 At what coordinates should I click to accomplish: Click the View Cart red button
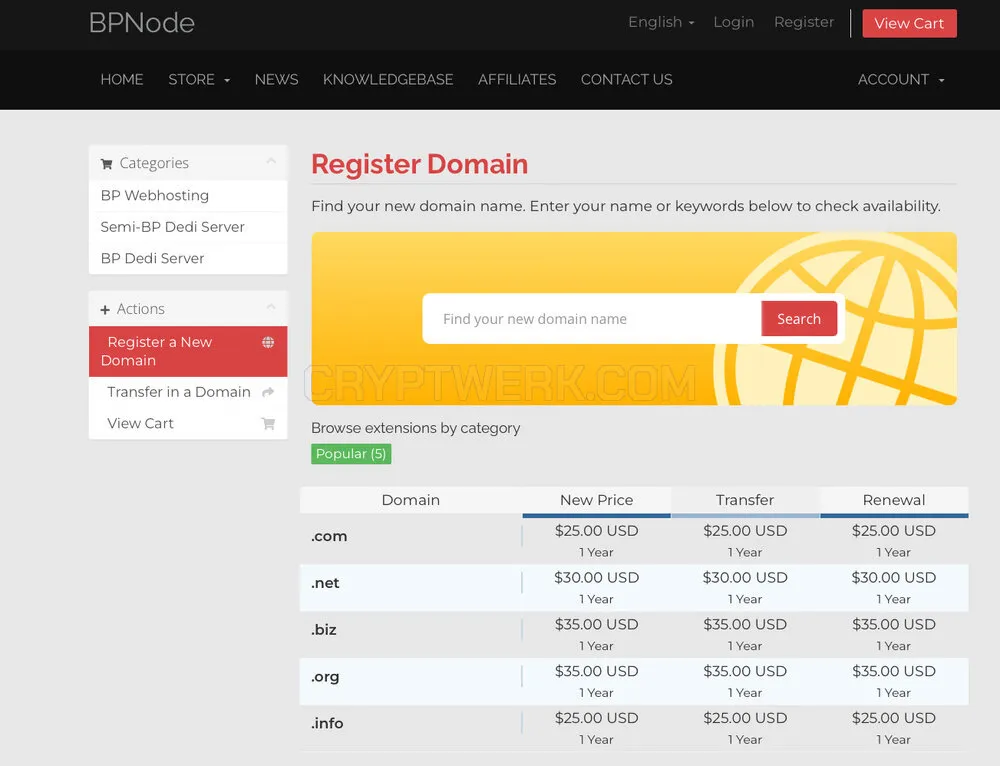pyautogui.click(x=909, y=24)
